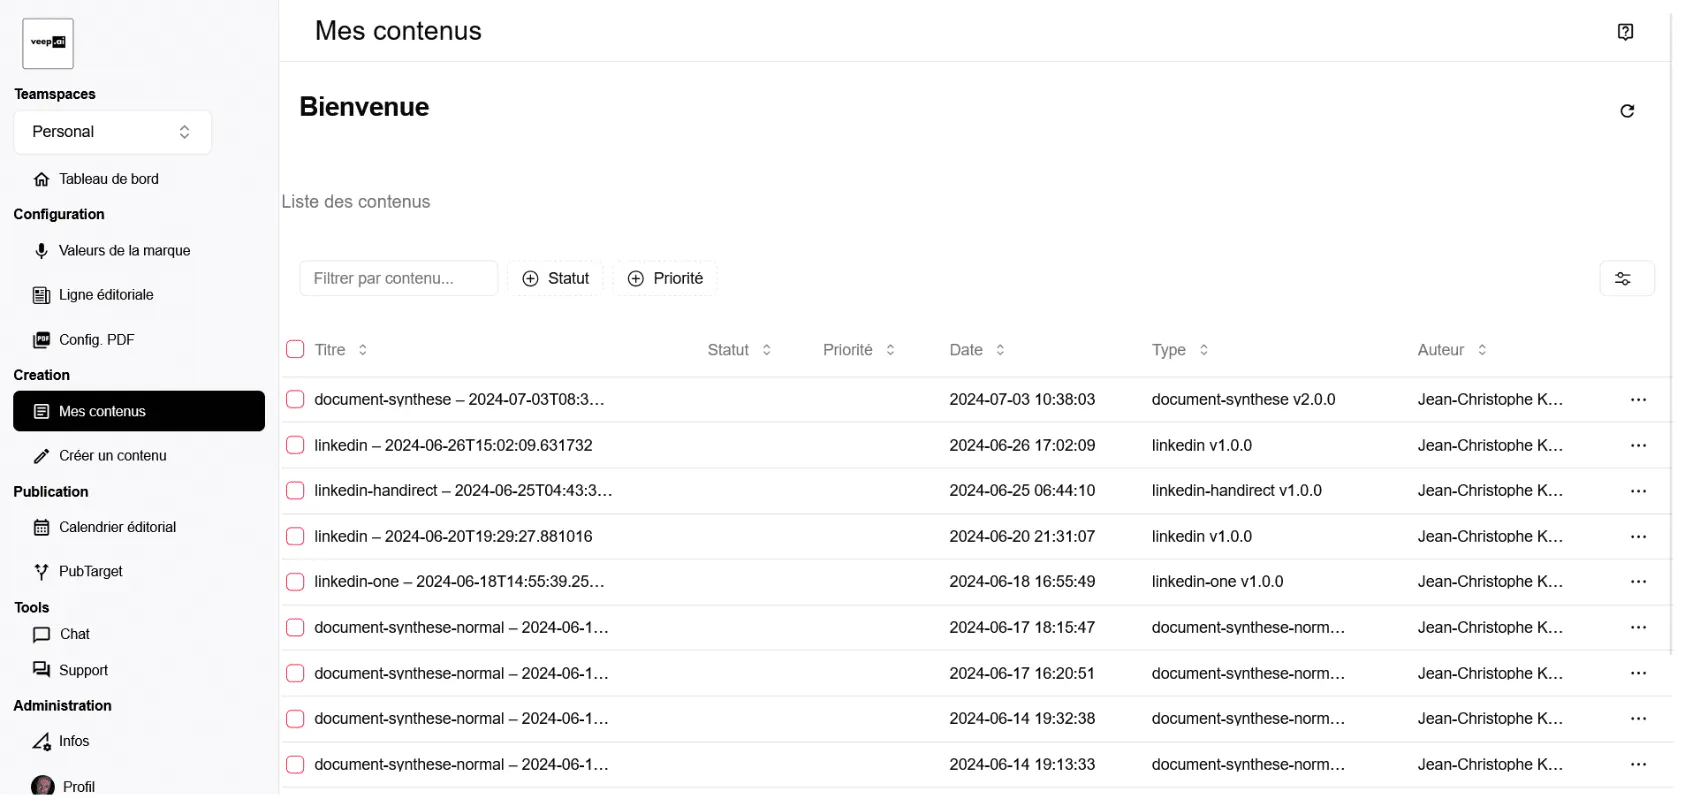The width and height of the screenshot is (1685, 799).
Task: Click the Calendrier éditorial calendar icon
Action: pyautogui.click(x=41, y=527)
